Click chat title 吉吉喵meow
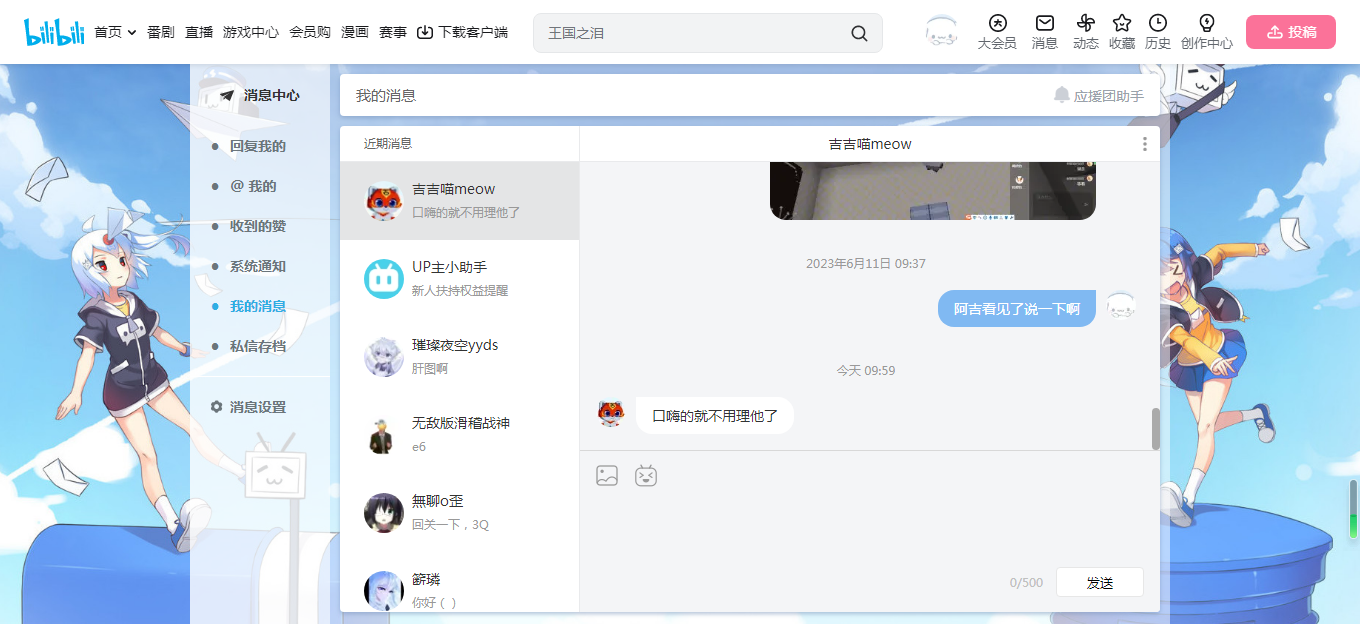This screenshot has width=1360, height=624. tap(870, 144)
